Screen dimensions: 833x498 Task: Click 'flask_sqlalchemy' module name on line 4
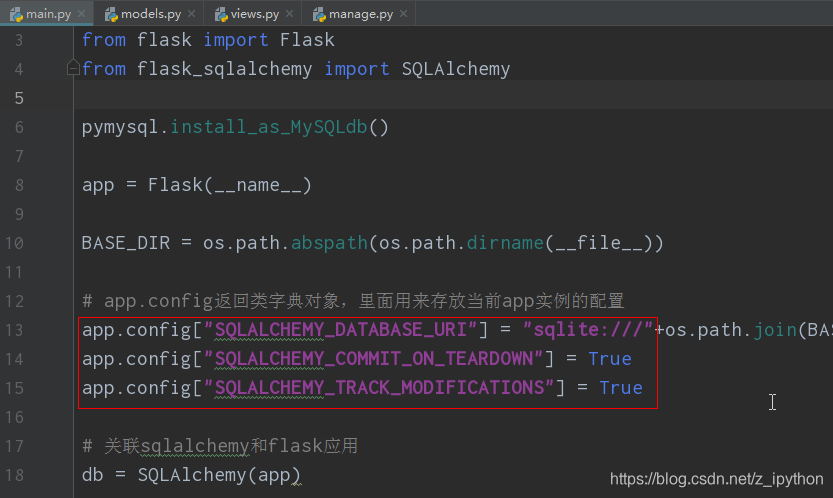pos(224,69)
